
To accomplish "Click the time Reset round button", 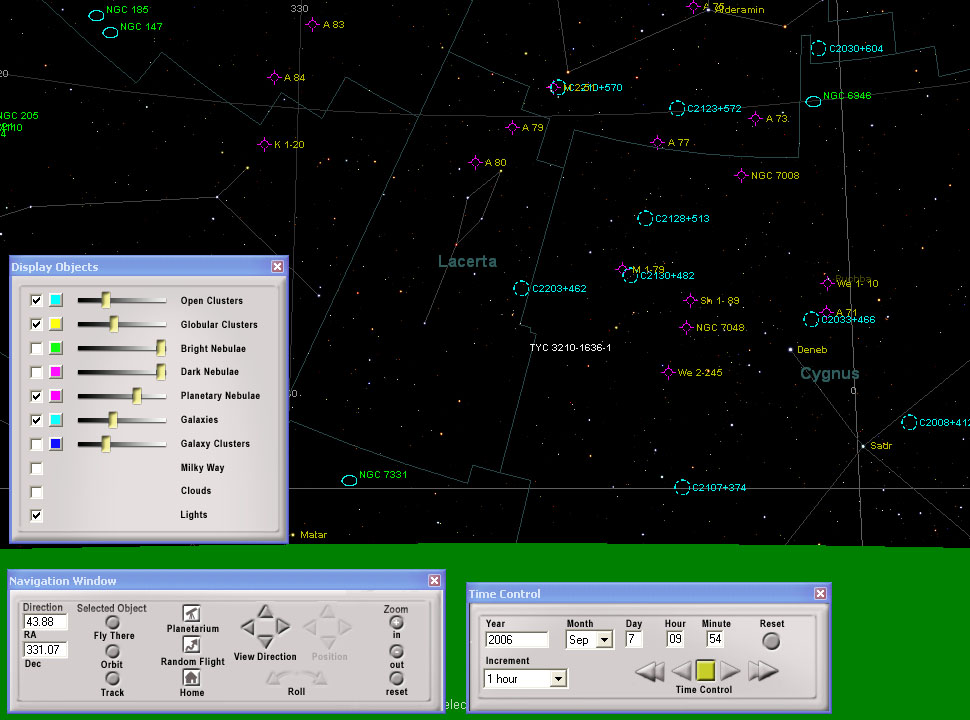I will 771,641.
